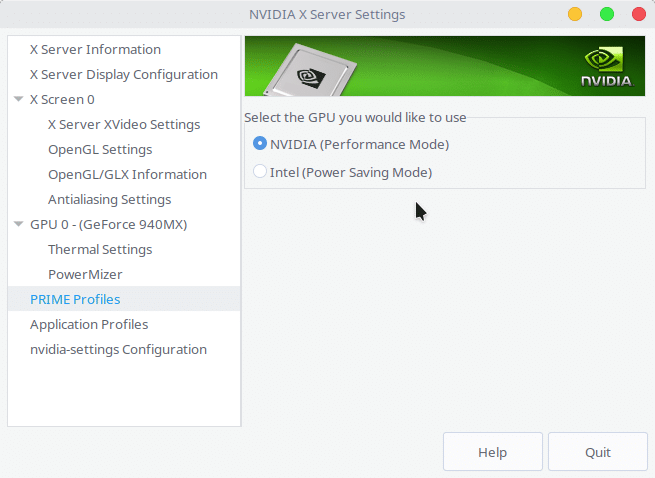The image size is (655, 478).
Task: Open X Server XVideo Settings
Action: click(x=124, y=125)
